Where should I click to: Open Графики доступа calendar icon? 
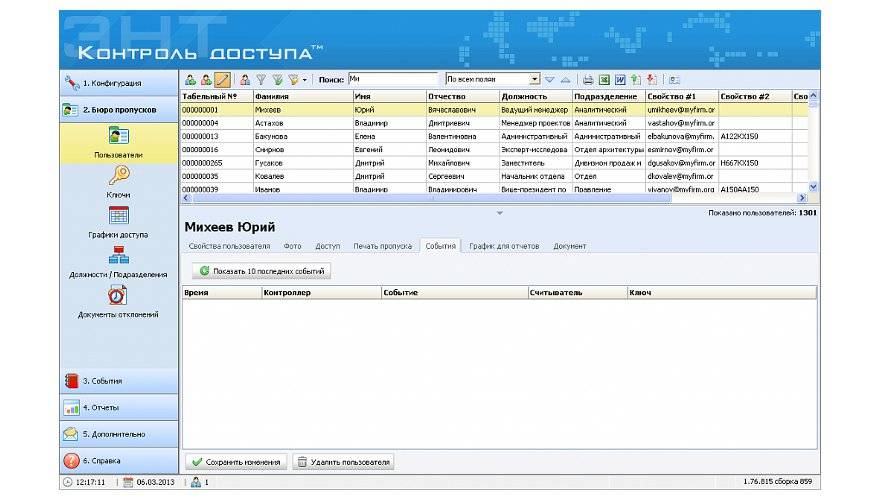tap(118, 216)
